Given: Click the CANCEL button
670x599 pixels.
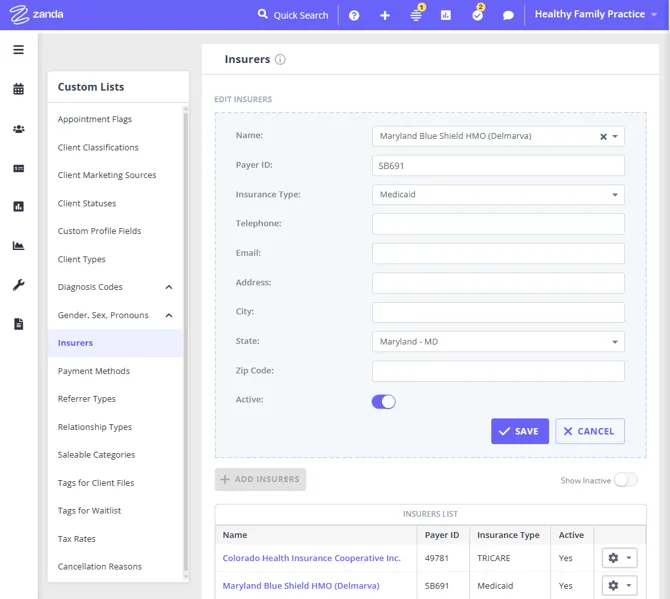Looking at the screenshot, I should (590, 431).
